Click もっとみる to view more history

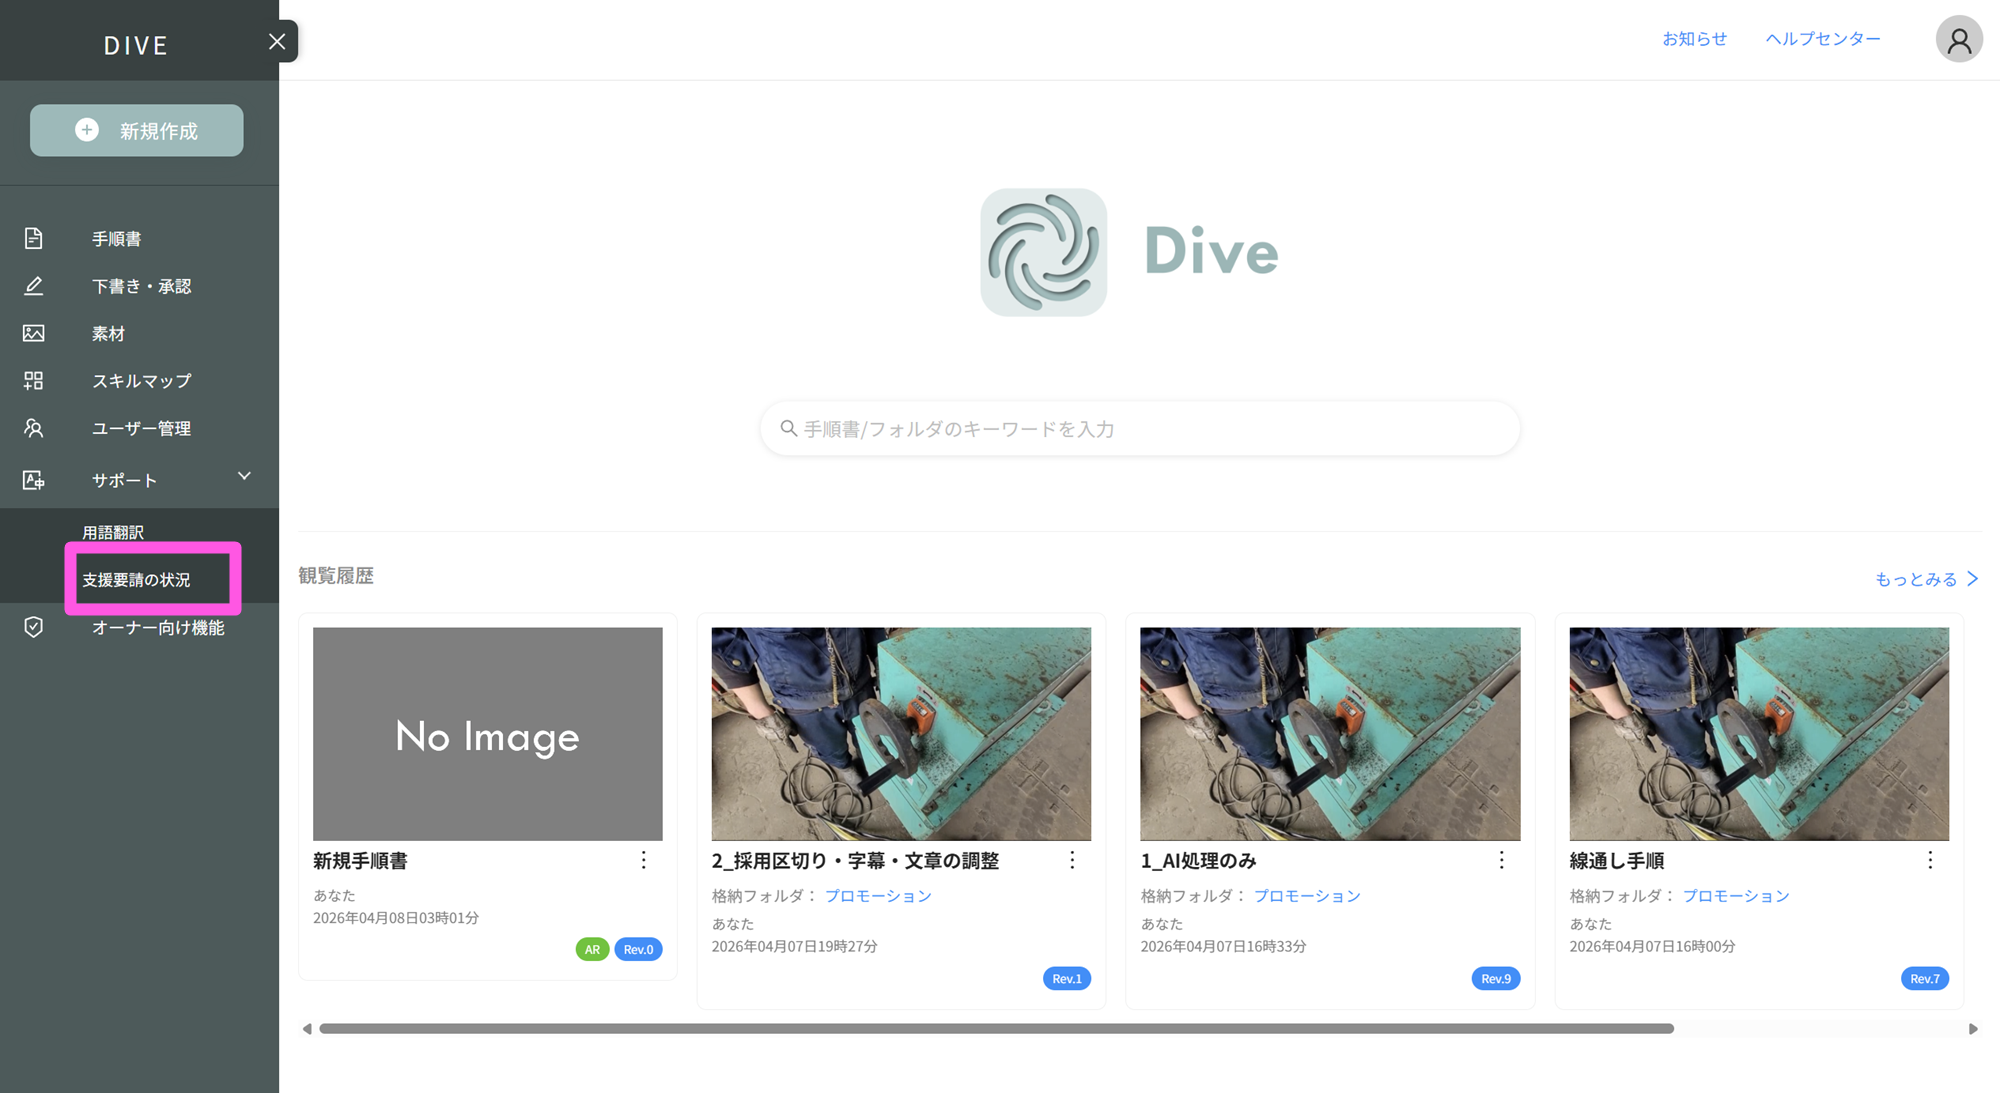click(x=1925, y=579)
